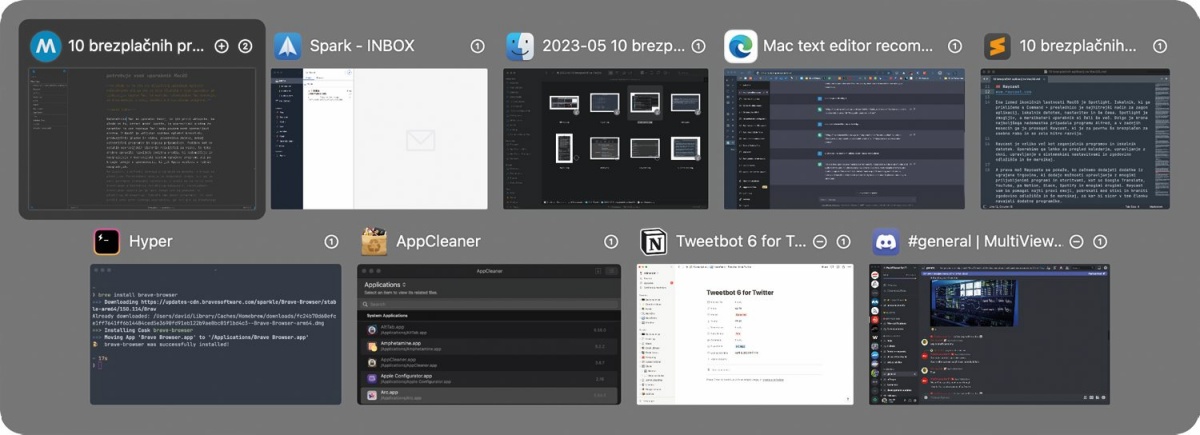Viewport: 1200px width, 435px height.
Task: Click the space badge next to Finder window title
Action: click(699, 46)
